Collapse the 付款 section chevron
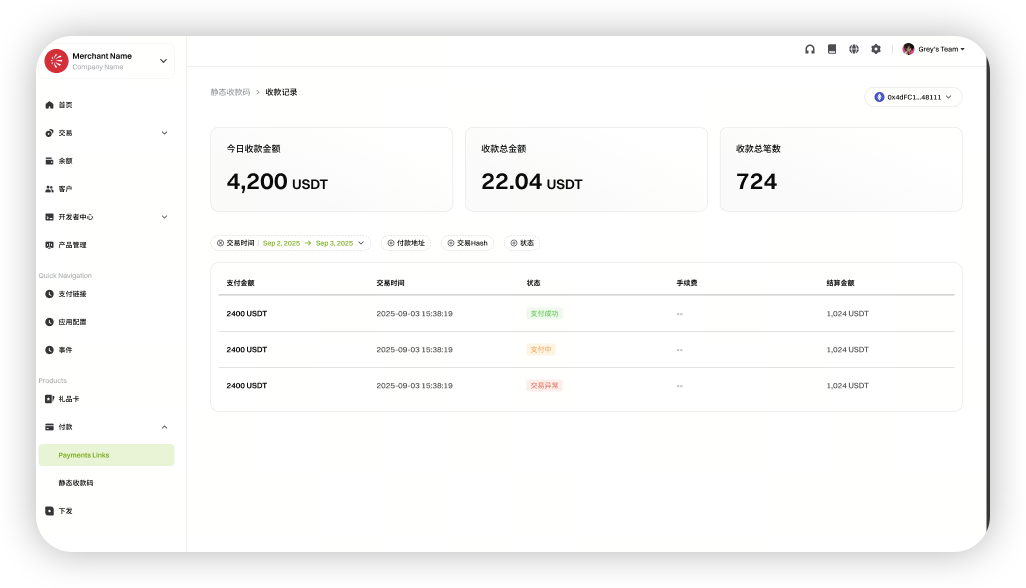 pos(165,427)
